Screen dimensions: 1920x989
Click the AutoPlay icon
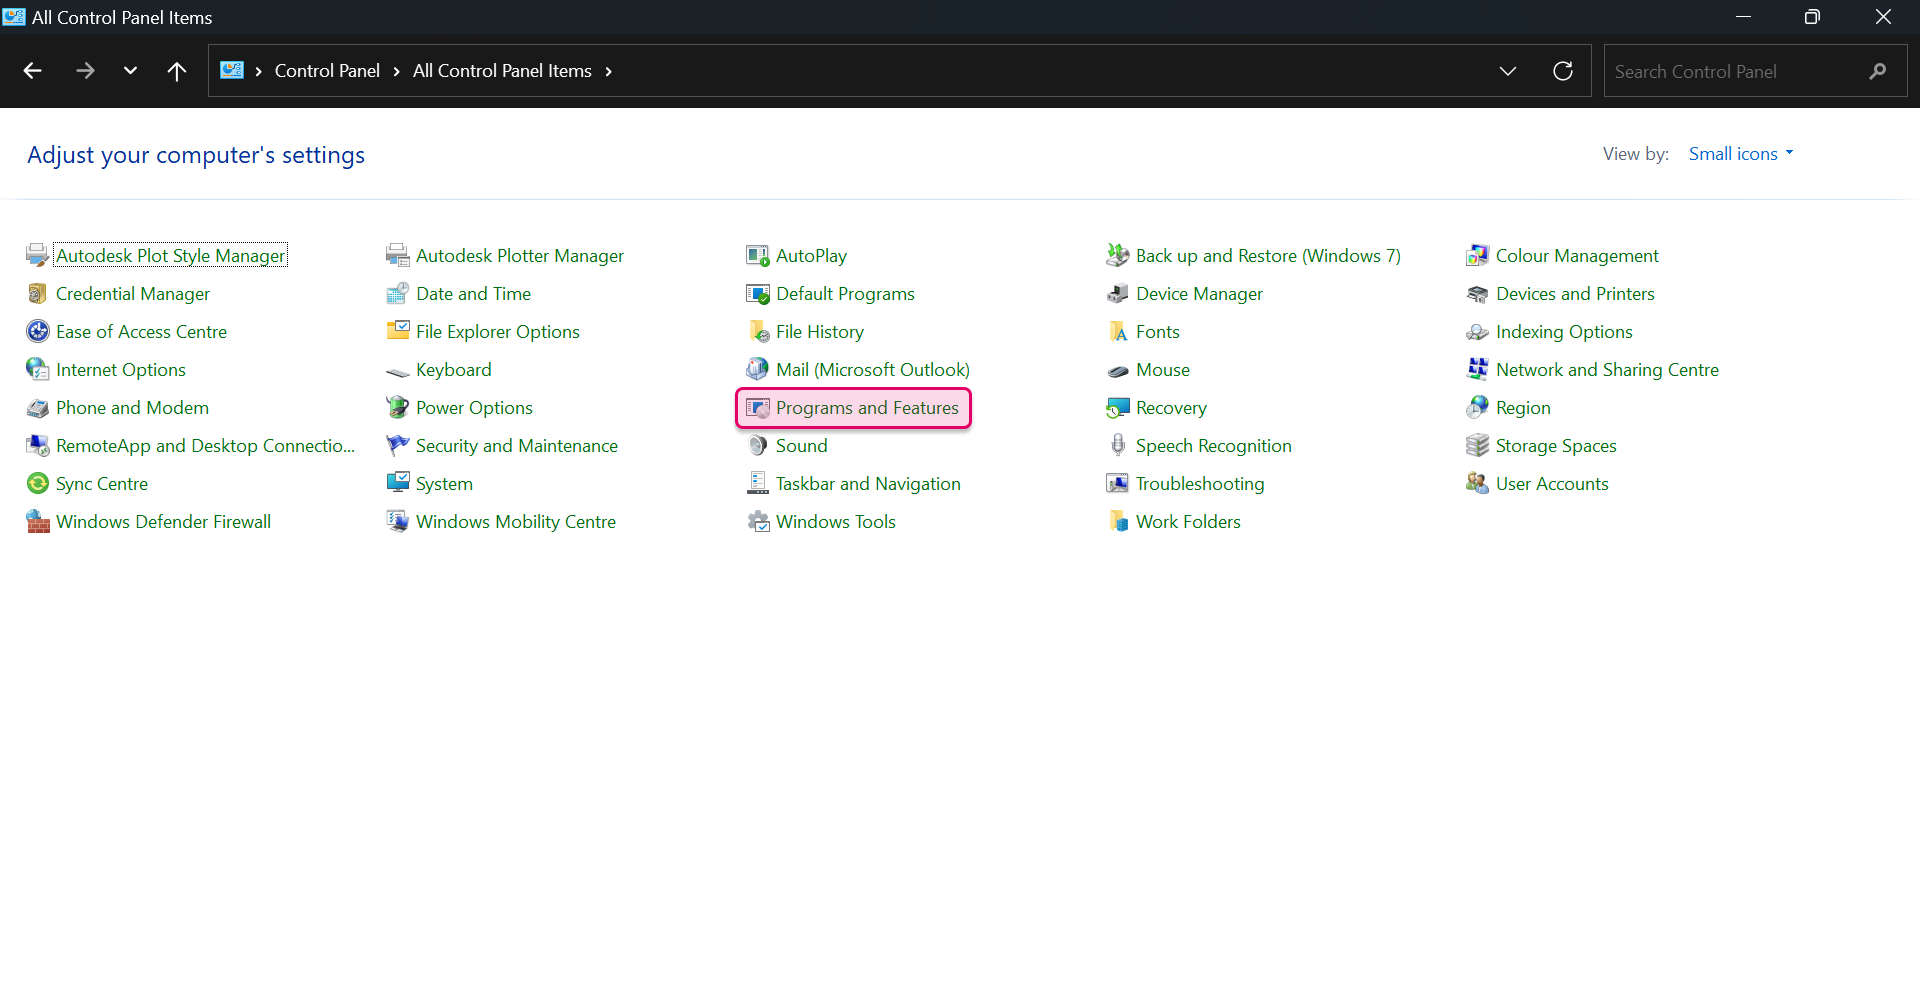pyautogui.click(x=758, y=256)
